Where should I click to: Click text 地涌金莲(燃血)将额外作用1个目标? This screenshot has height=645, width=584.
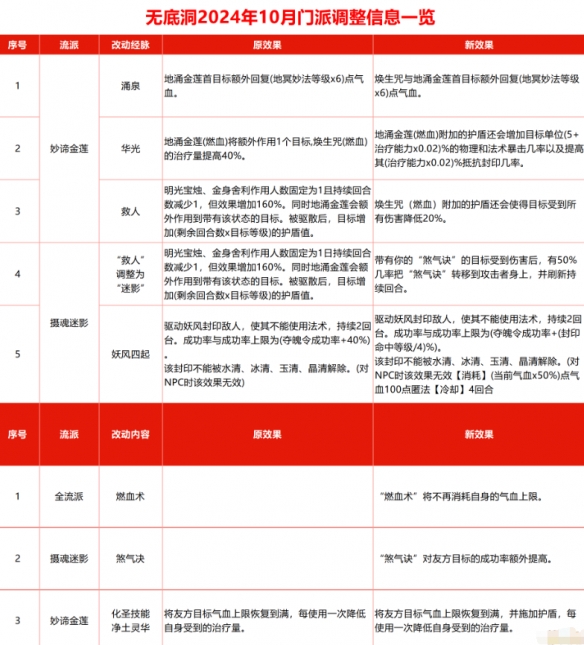pos(266,149)
